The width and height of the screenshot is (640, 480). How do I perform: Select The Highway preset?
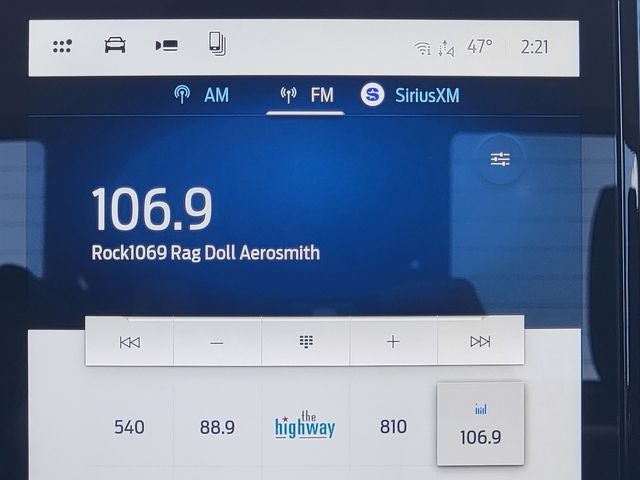tap(305, 425)
